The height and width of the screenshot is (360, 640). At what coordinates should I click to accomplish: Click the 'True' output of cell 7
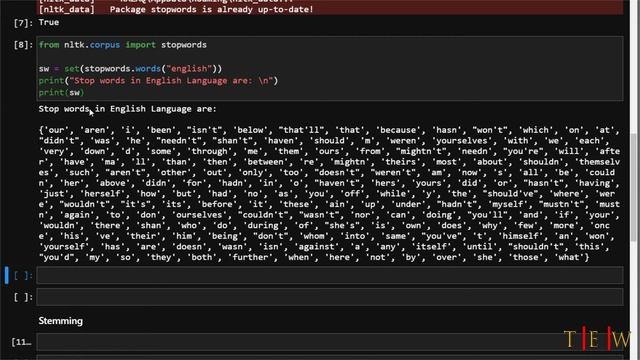coord(49,22)
